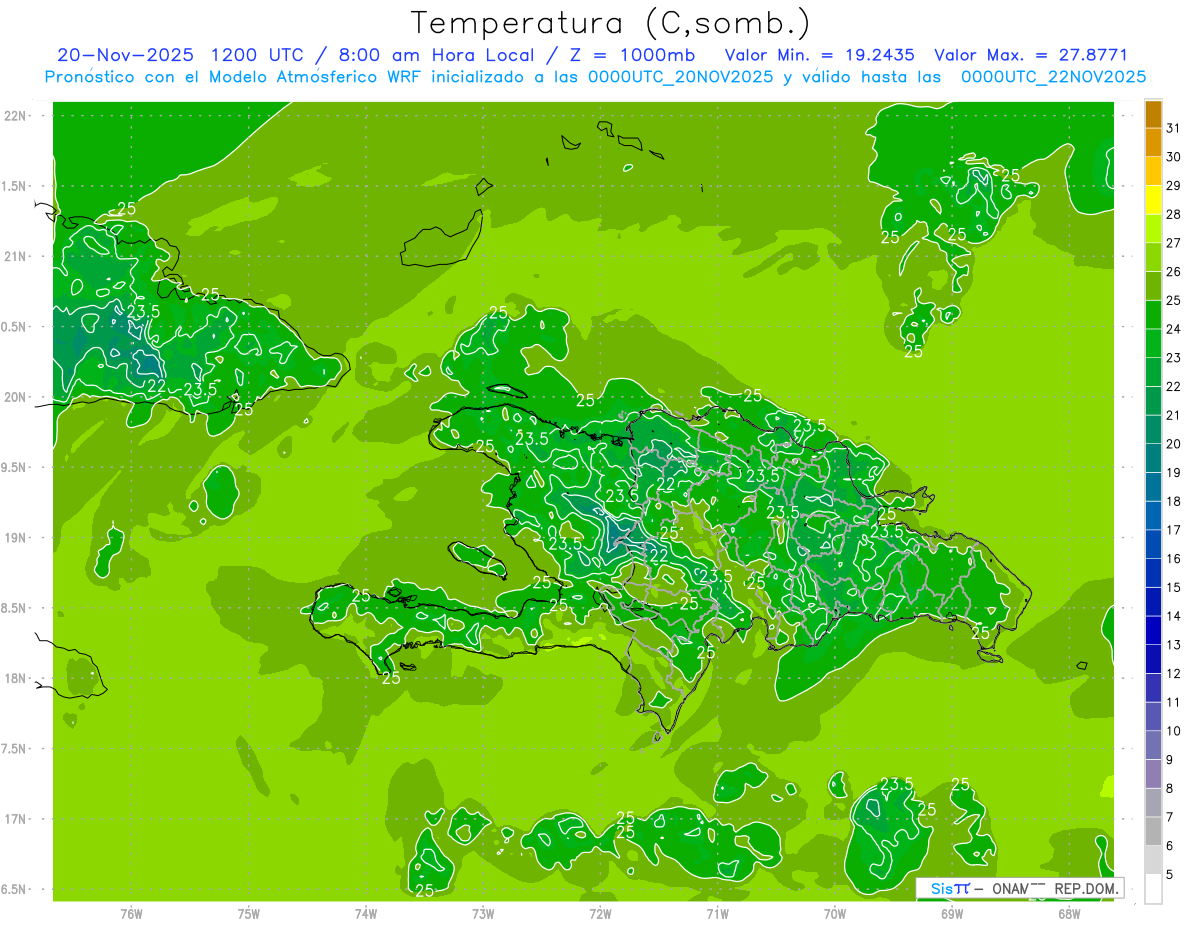1200x927 pixels.
Task: Click the latitude axis label 21N
Action: point(16,256)
